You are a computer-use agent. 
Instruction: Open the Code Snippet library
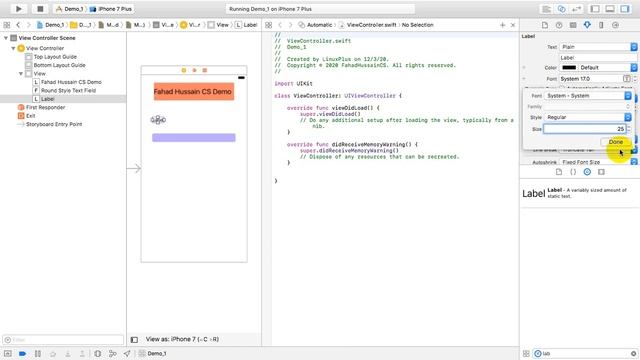573,172
